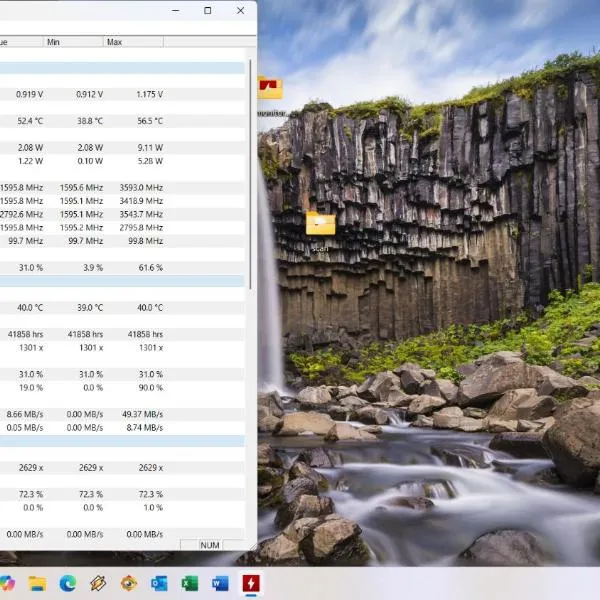Launch Microsoft Edge from the taskbar
Image resolution: width=600 pixels, height=600 pixels.
pyautogui.click(x=68, y=582)
